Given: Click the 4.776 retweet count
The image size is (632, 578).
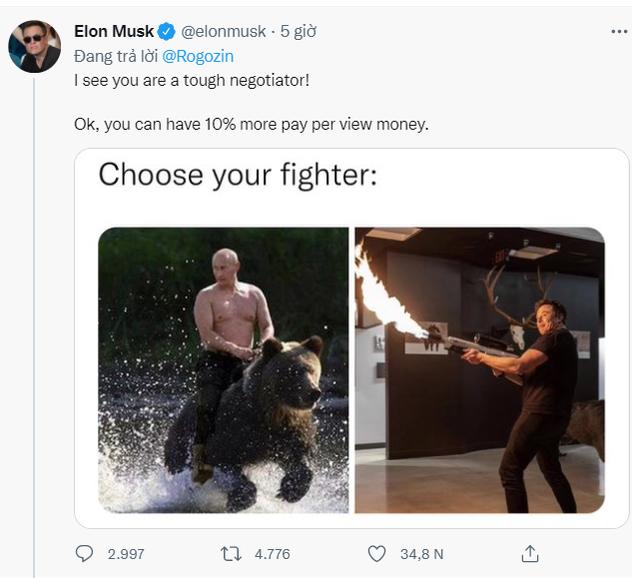Looking at the screenshot, I should click(270, 553).
